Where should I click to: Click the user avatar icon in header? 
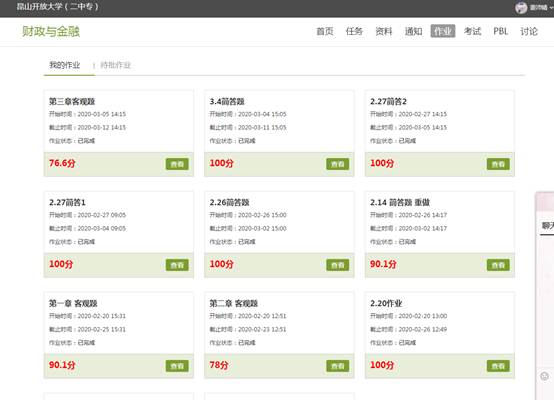pos(521,7)
